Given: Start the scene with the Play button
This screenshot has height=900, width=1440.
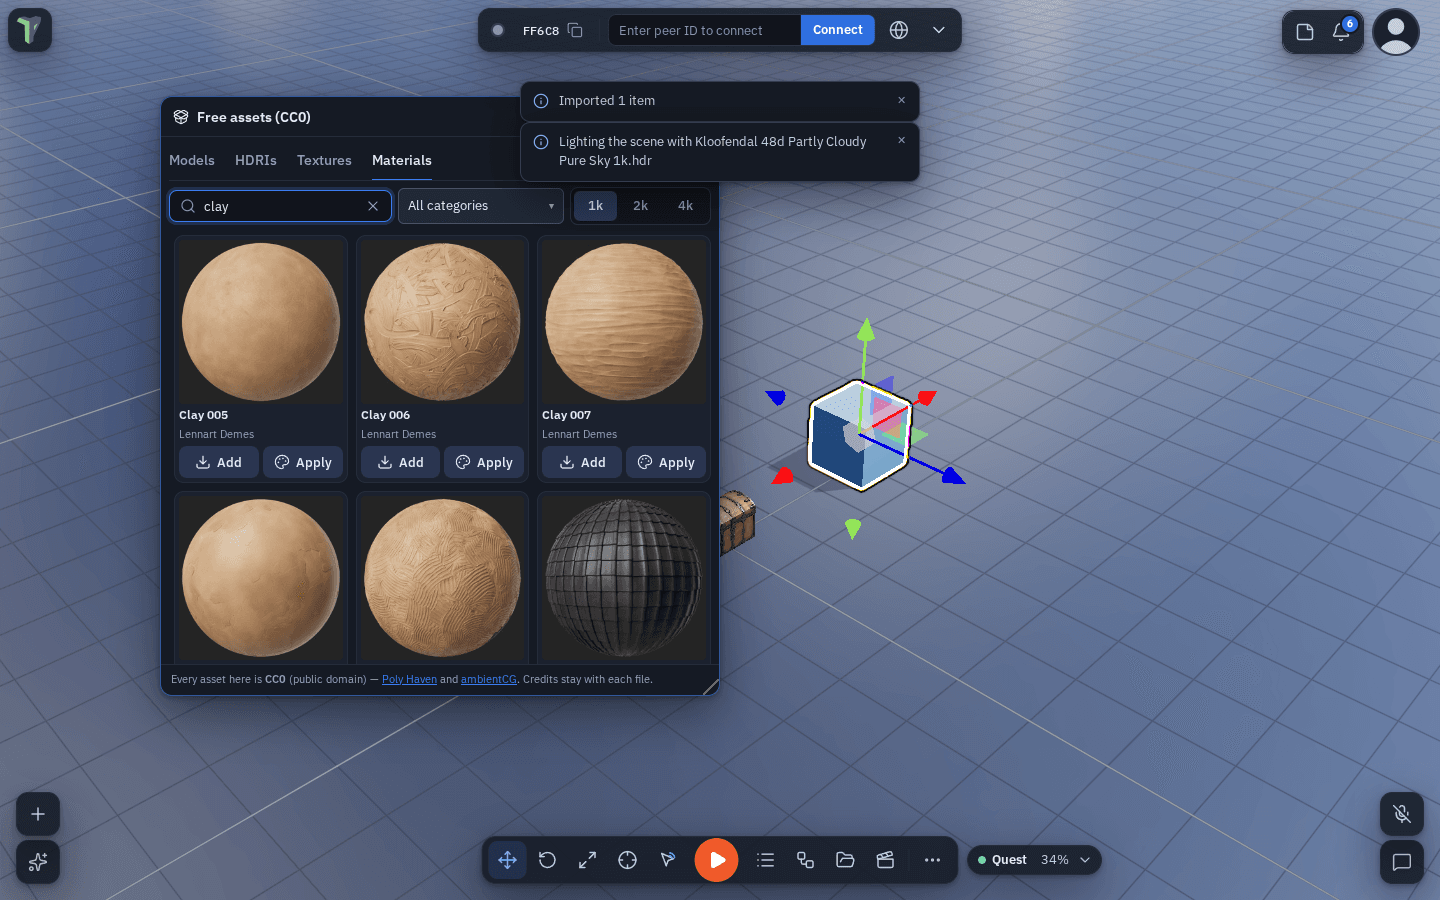Looking at the screenshot, I should click(717, 860).
